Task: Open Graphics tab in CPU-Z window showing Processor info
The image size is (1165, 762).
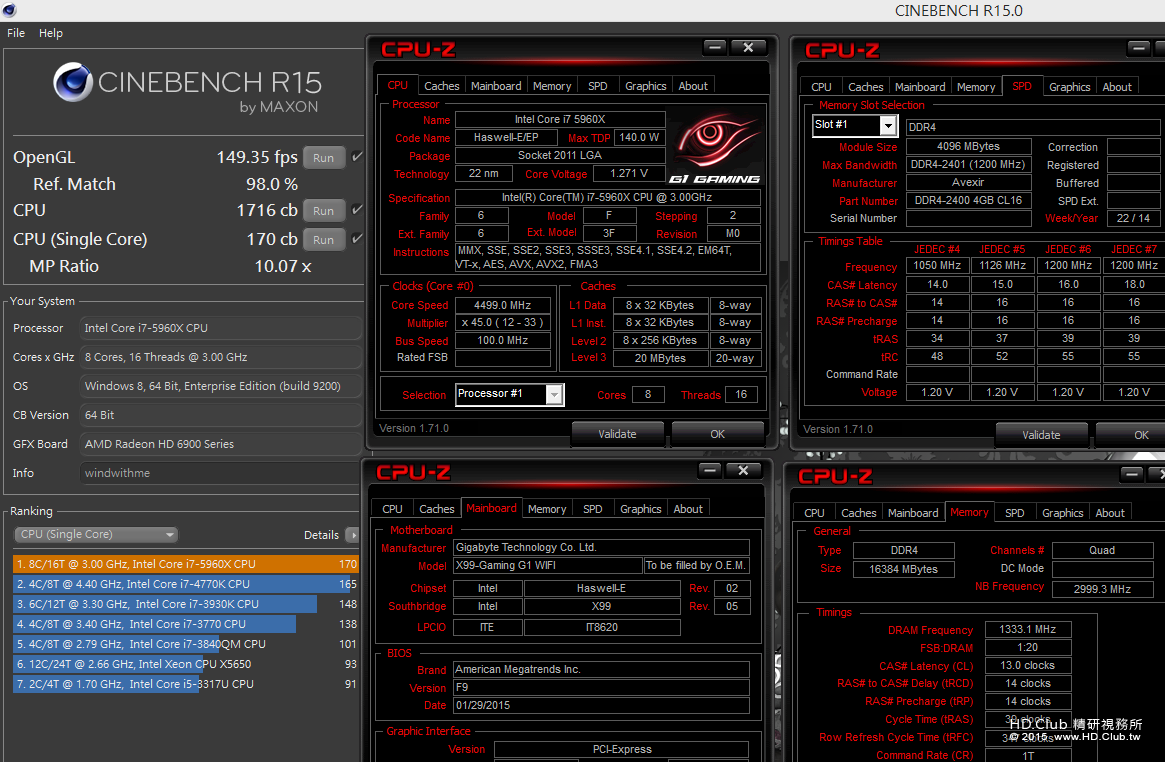Action: click(x=646, y=86)
